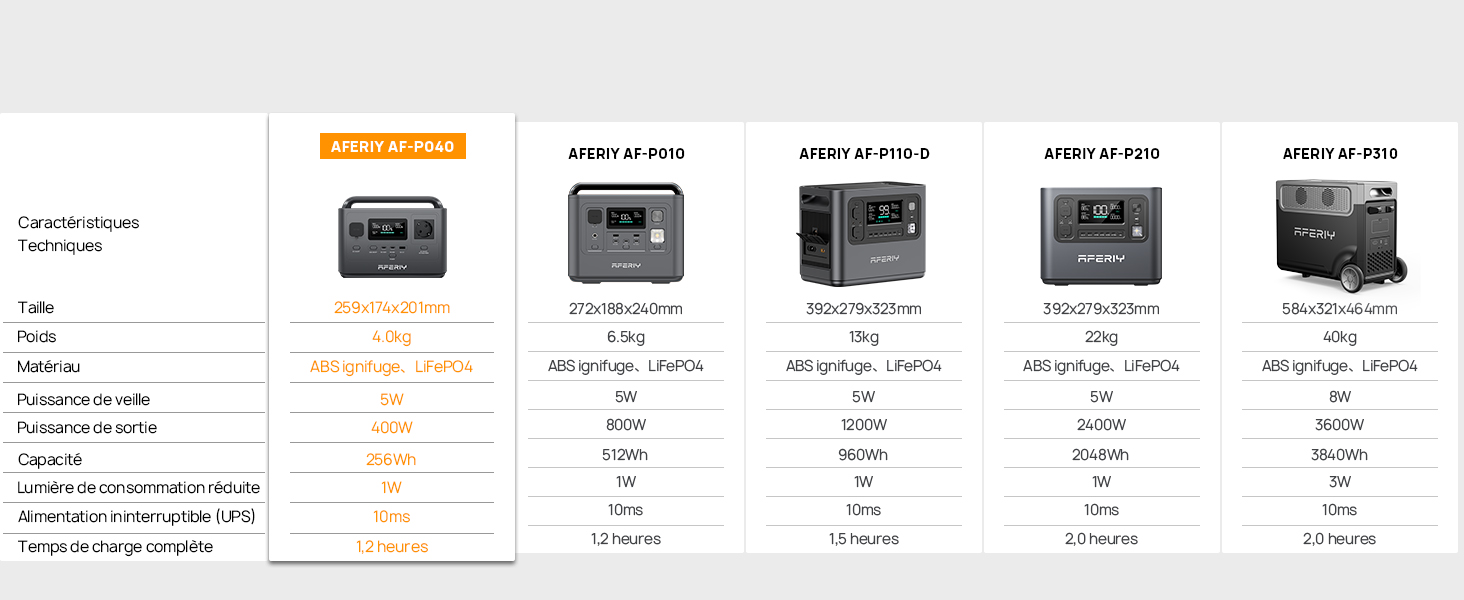Click the 8W standby power value
This screenshot has height=600, width=1464.
coord(1340,397)
